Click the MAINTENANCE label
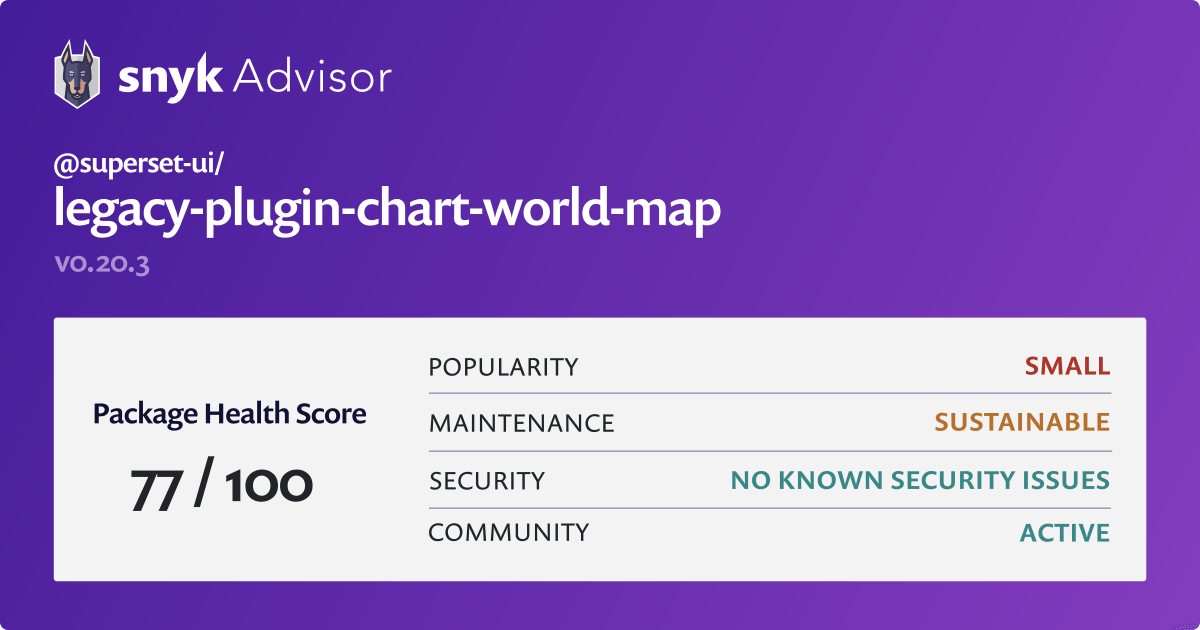The image size is (1200, 630). 521,423
